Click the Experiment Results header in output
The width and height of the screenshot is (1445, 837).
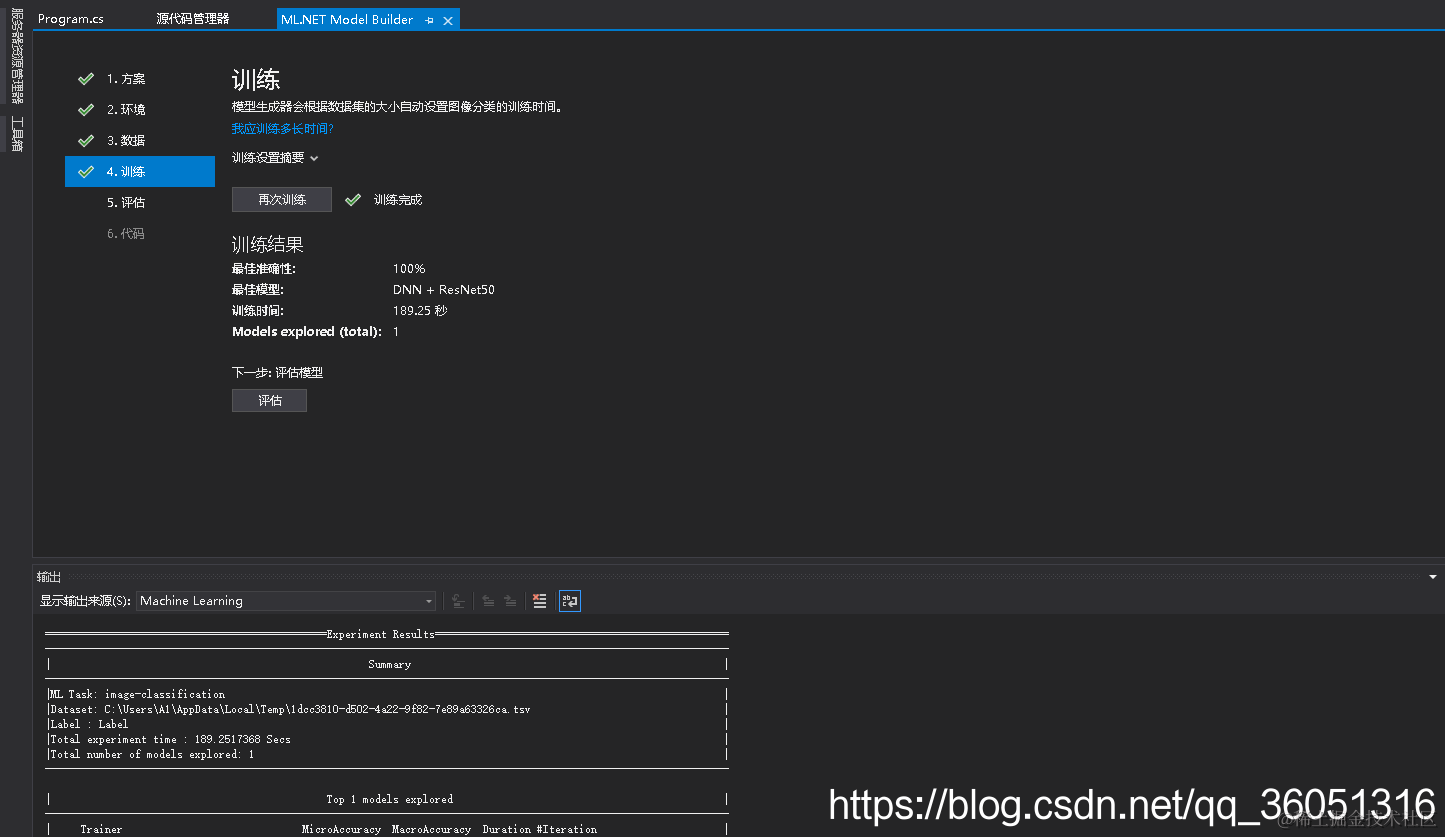click(381, 634)
